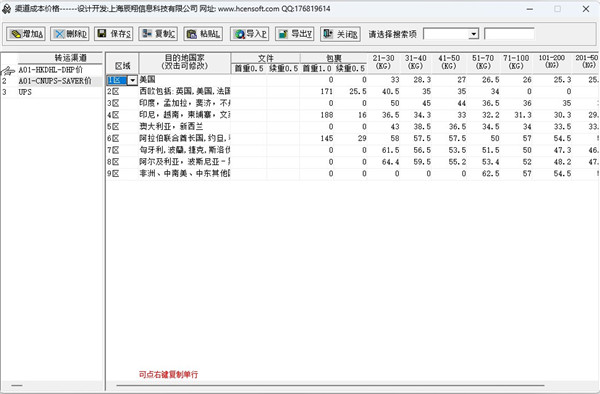Click the 删除 (Delete) toolbar icon
The height and width of the screenshot is (394, 600).
pyautogui.click(x=69, y=34)
